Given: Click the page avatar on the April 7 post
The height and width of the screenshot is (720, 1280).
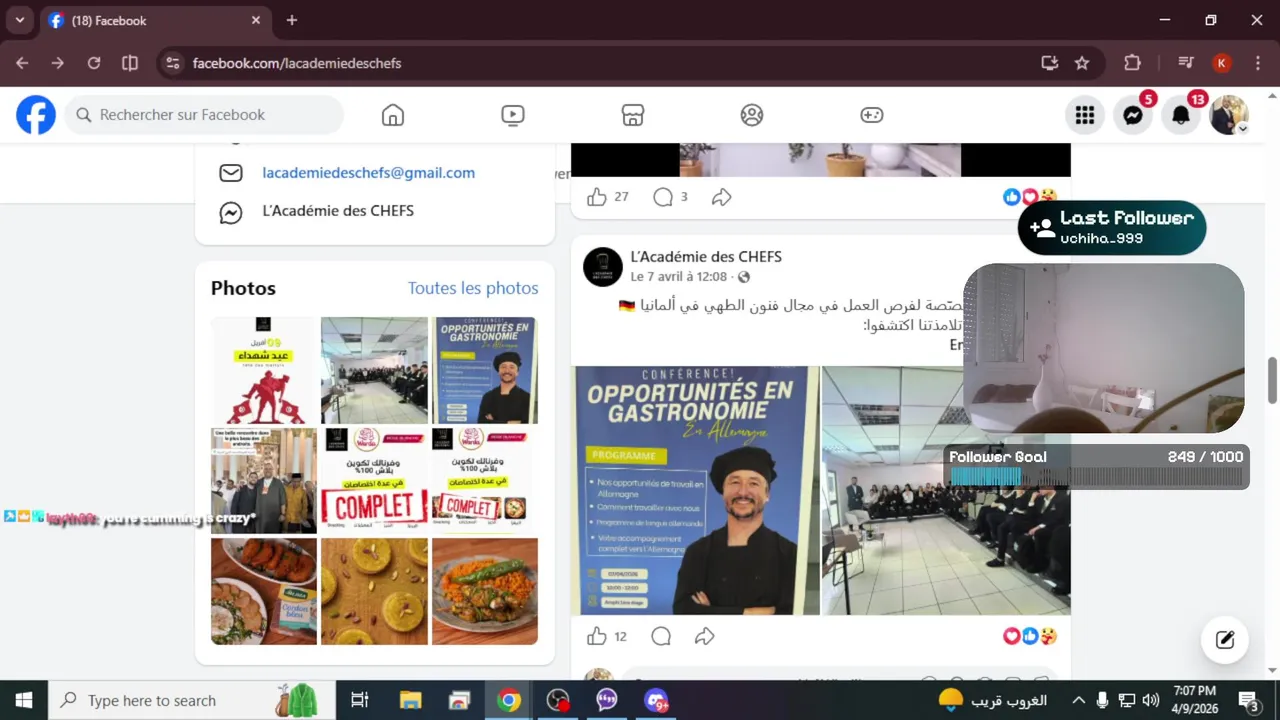Looking at the screenshot, I should (603, 267).
